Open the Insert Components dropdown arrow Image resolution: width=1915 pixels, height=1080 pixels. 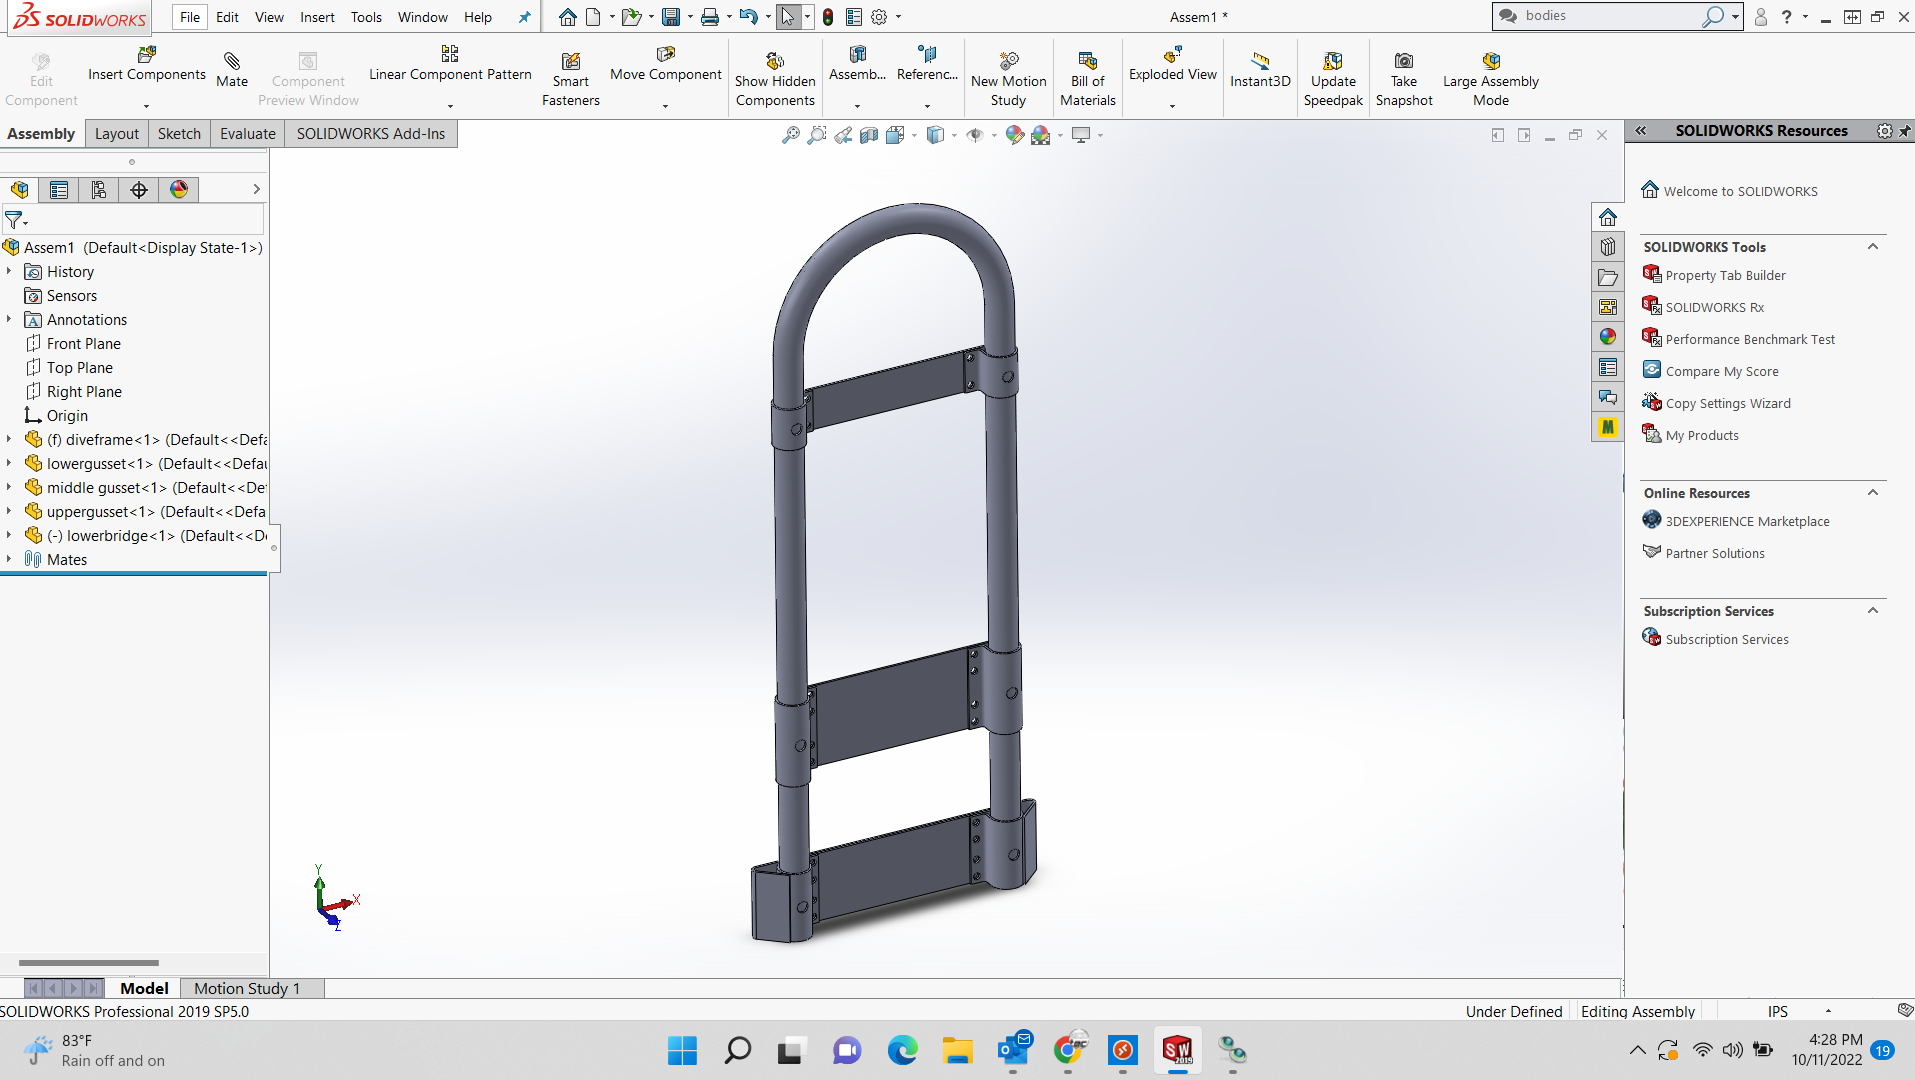pyautogui.click(x=146, y=106)
